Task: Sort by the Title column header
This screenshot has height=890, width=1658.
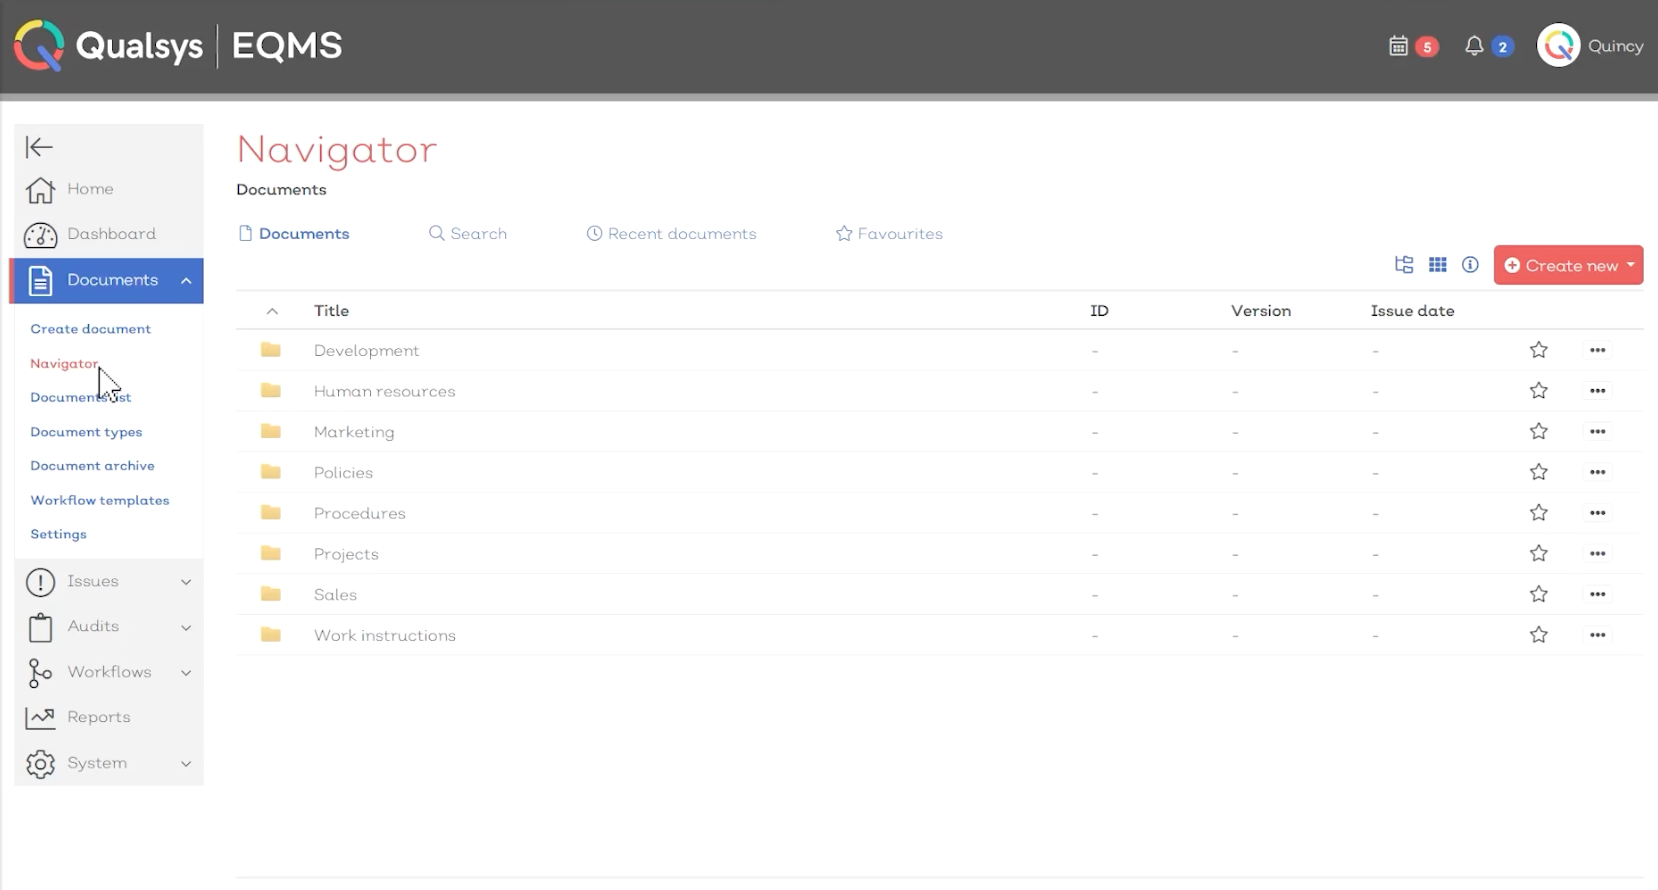Action: click(x=331, y=311)
